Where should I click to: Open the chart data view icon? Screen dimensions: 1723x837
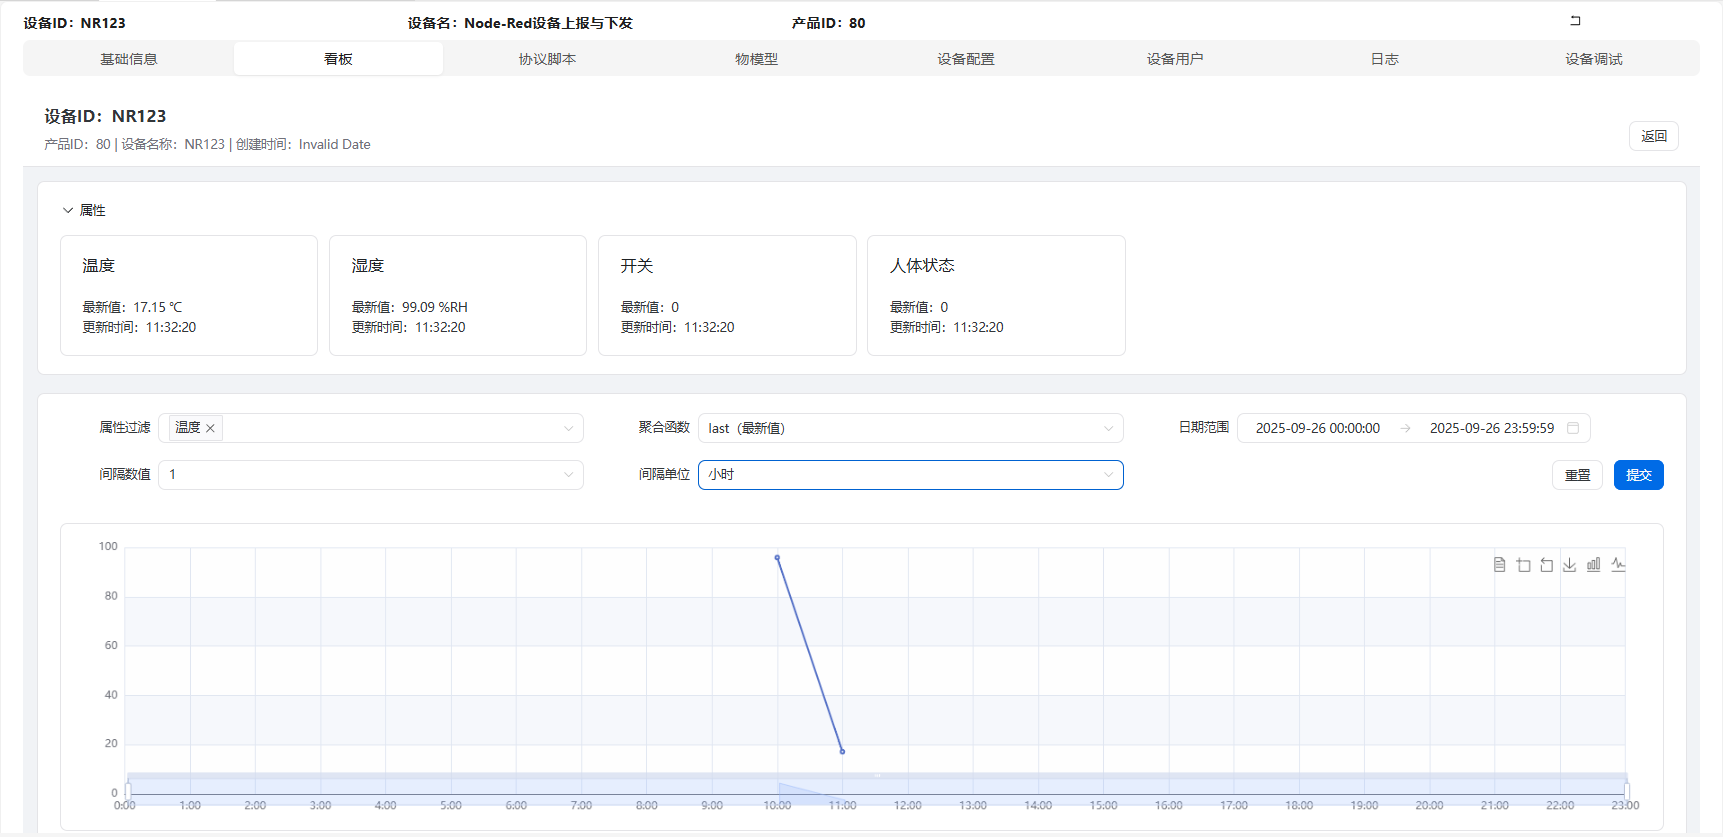point(1499,565)
